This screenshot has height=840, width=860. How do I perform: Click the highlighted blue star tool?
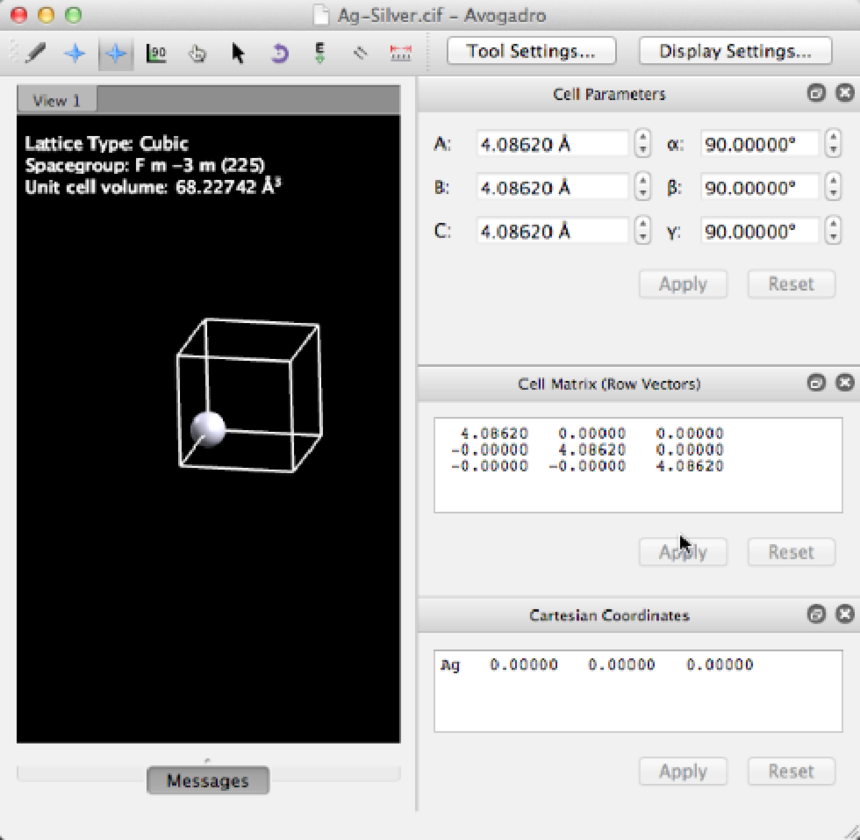(x=116, y=53)
